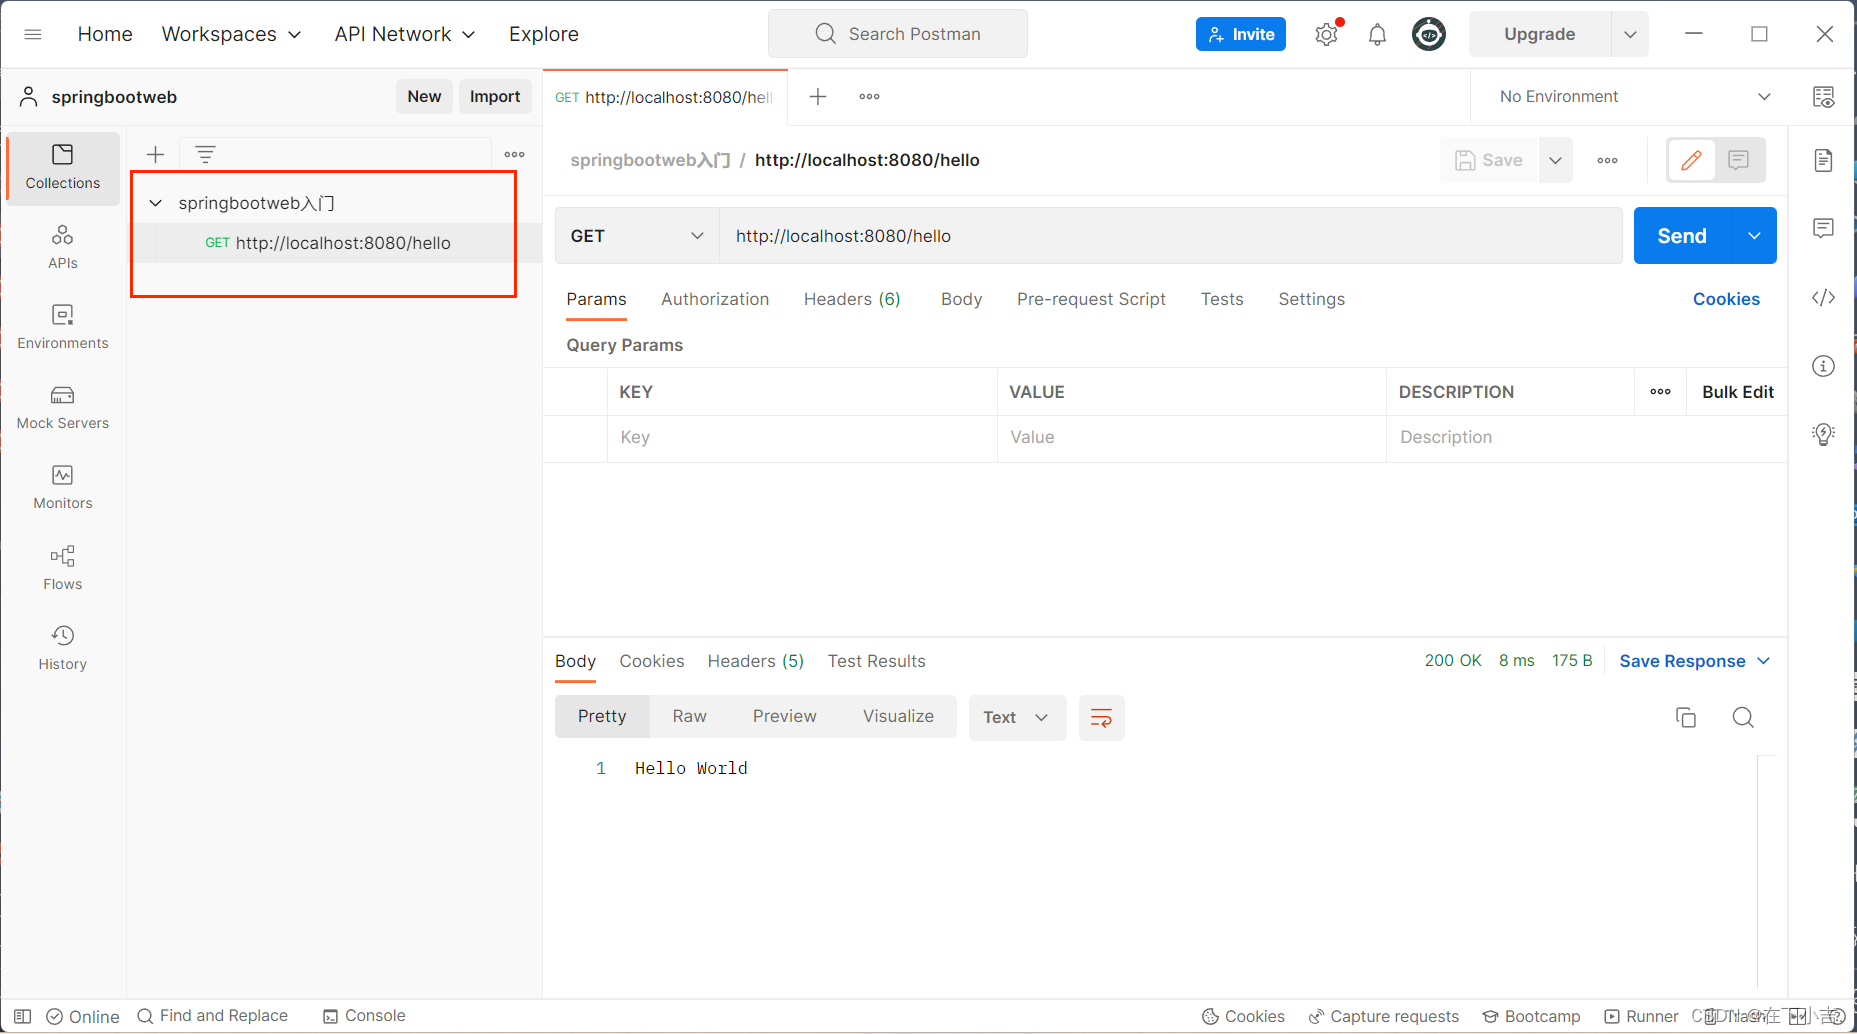Open response format Text dropdown
The height and width of the screenshot is (1034, 1857).
[x=1017, y=717]
